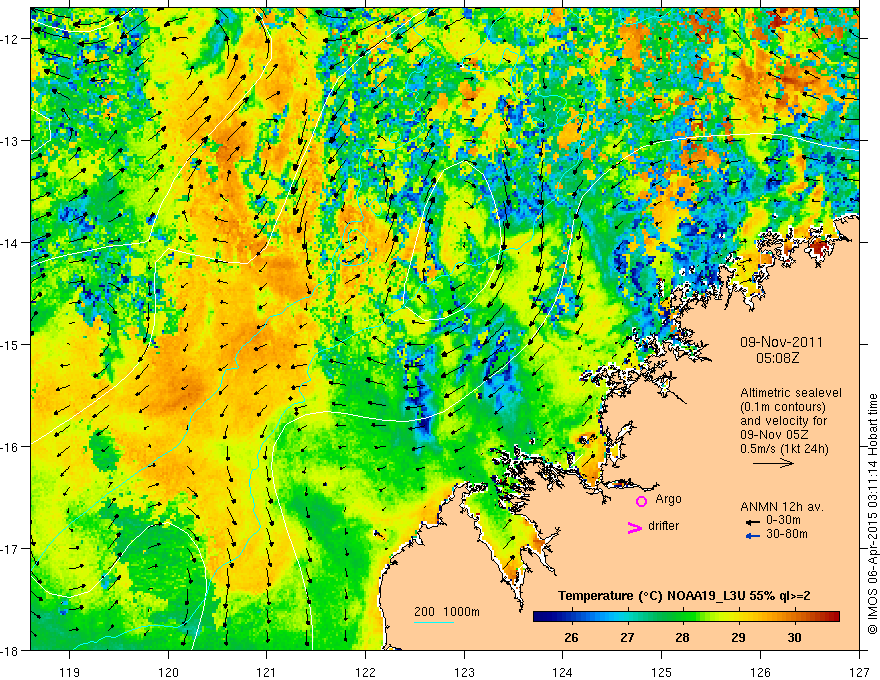Click the 27 value on temperature scale

(x=627, y=638)
